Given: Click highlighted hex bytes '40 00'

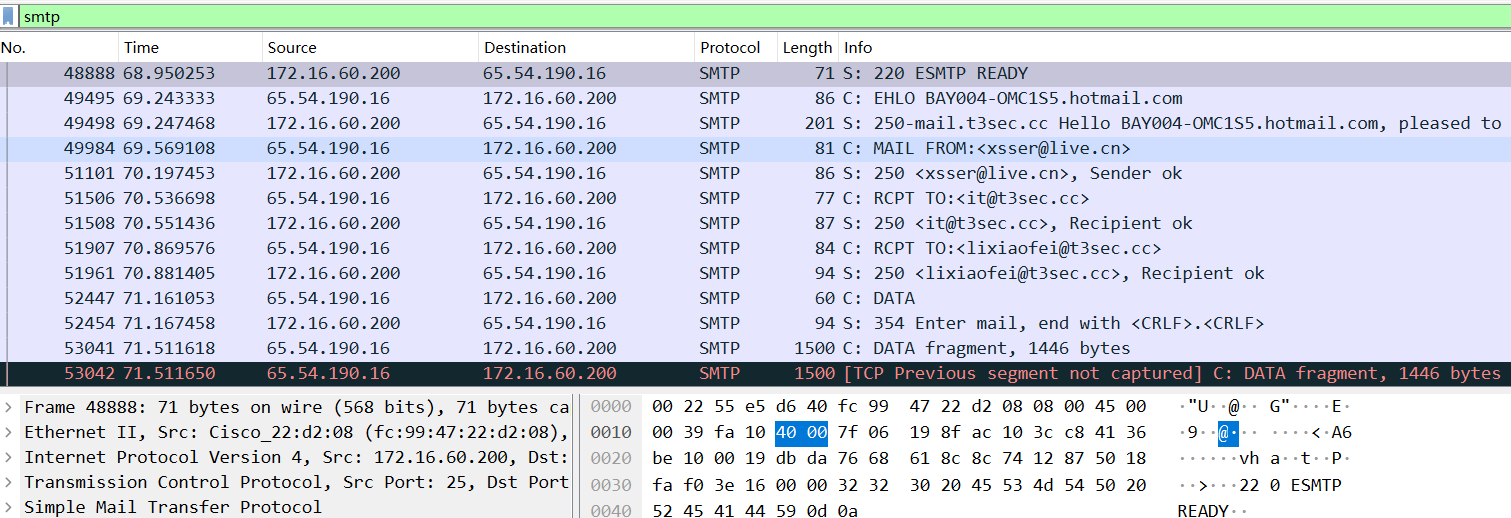Looking at the screenshot, I should 802,432.
